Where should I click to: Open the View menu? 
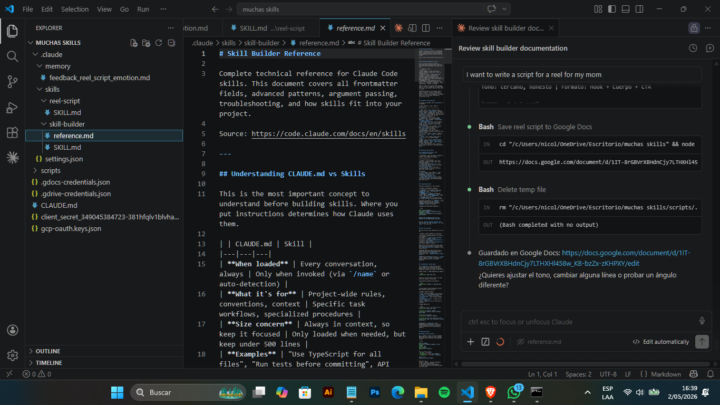[104, 9]
